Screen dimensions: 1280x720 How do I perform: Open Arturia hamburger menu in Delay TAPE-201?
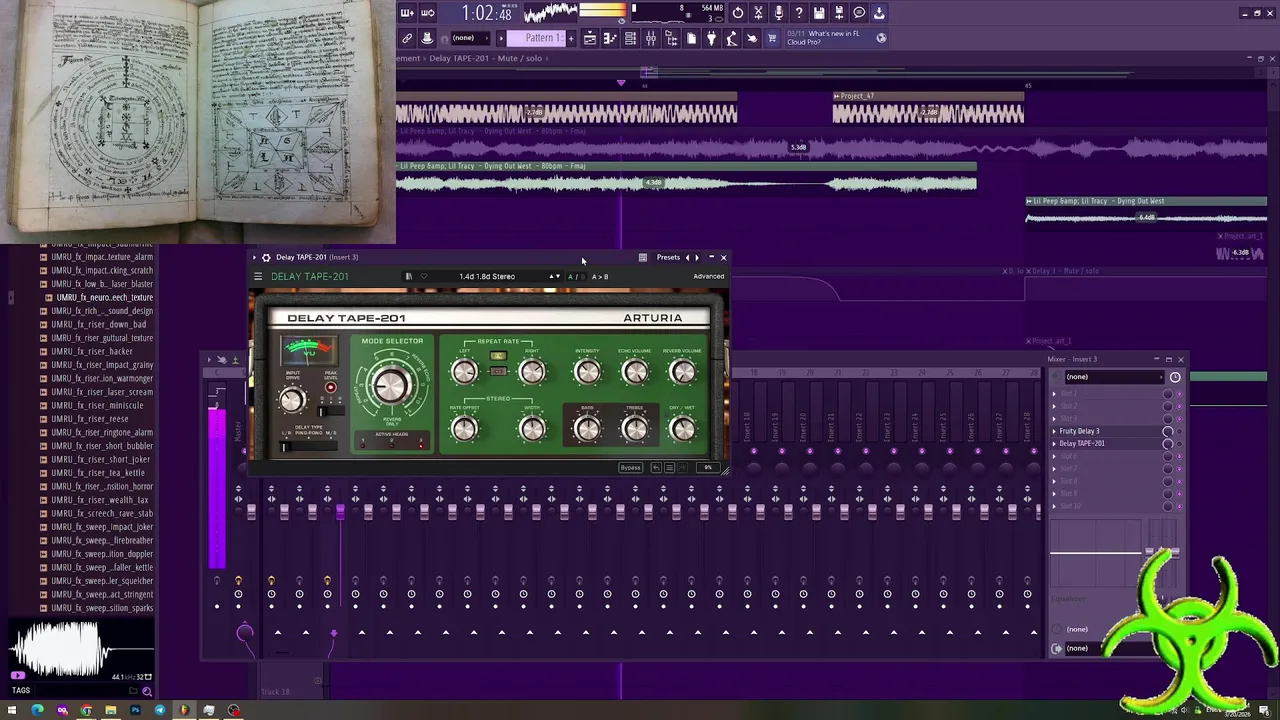258,277
